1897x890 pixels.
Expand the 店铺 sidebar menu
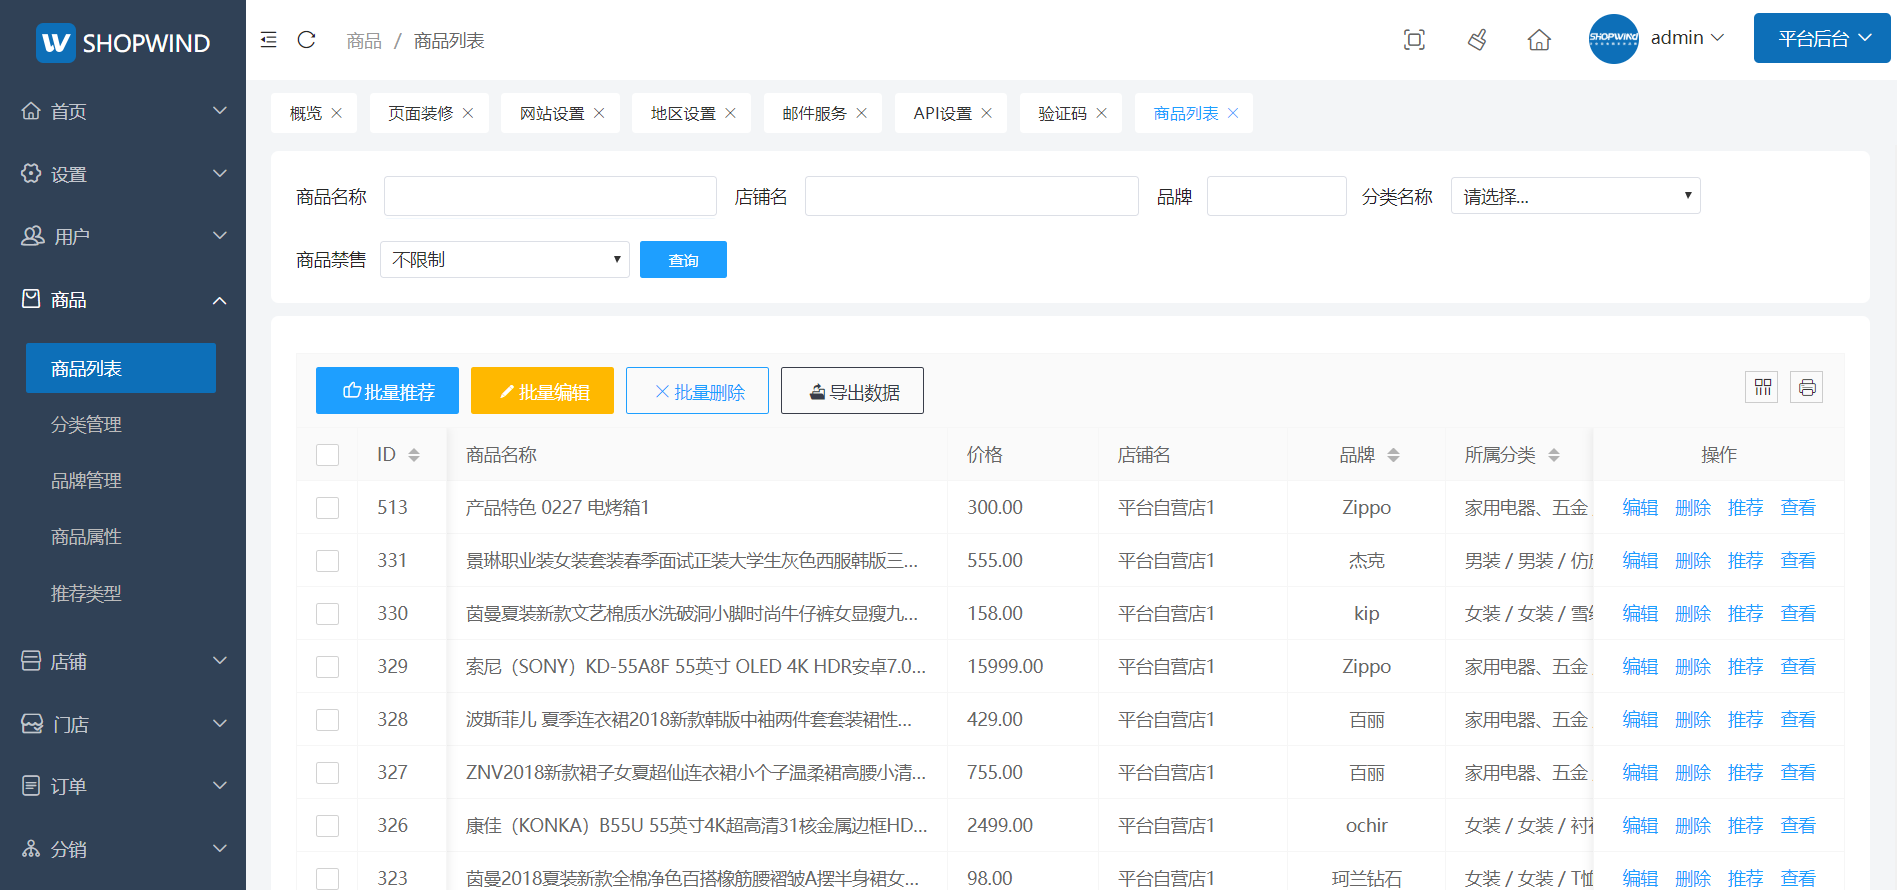[x=123, y=661]
